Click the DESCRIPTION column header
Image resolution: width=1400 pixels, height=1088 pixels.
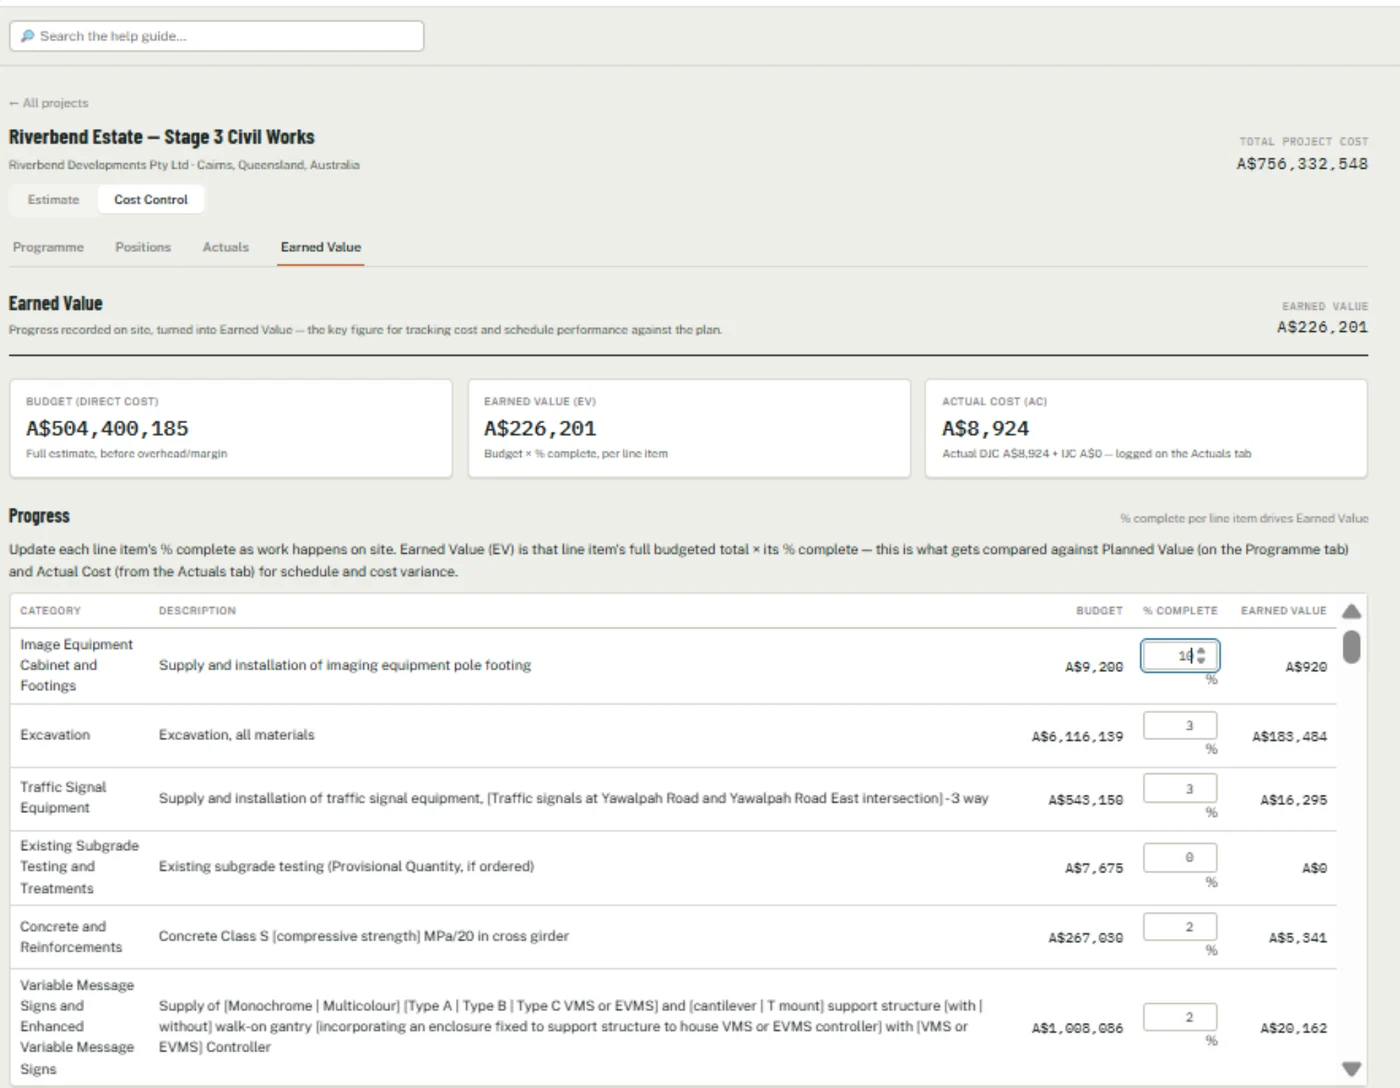coord(197,611)
